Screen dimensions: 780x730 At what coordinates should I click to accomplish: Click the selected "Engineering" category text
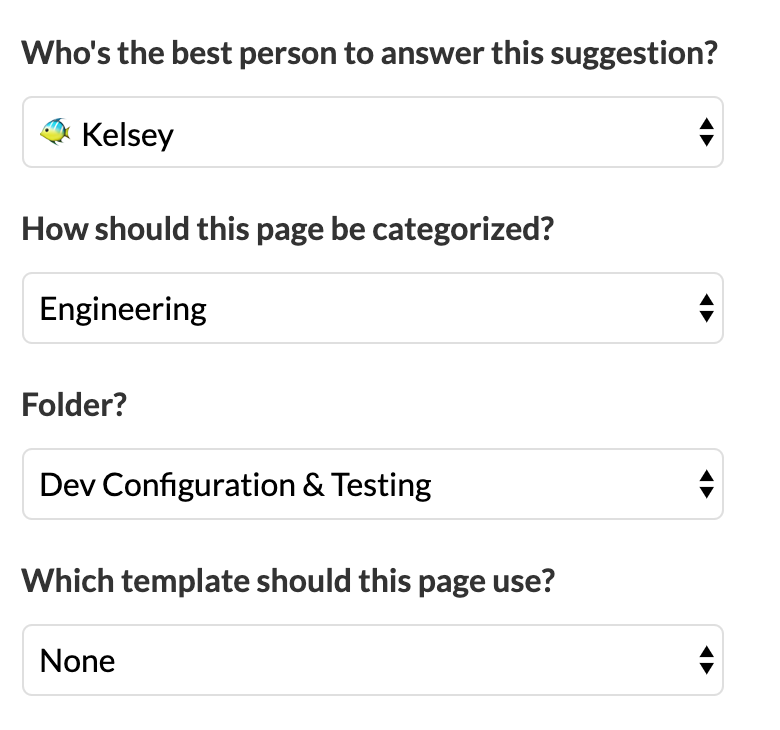pos(123,309)
